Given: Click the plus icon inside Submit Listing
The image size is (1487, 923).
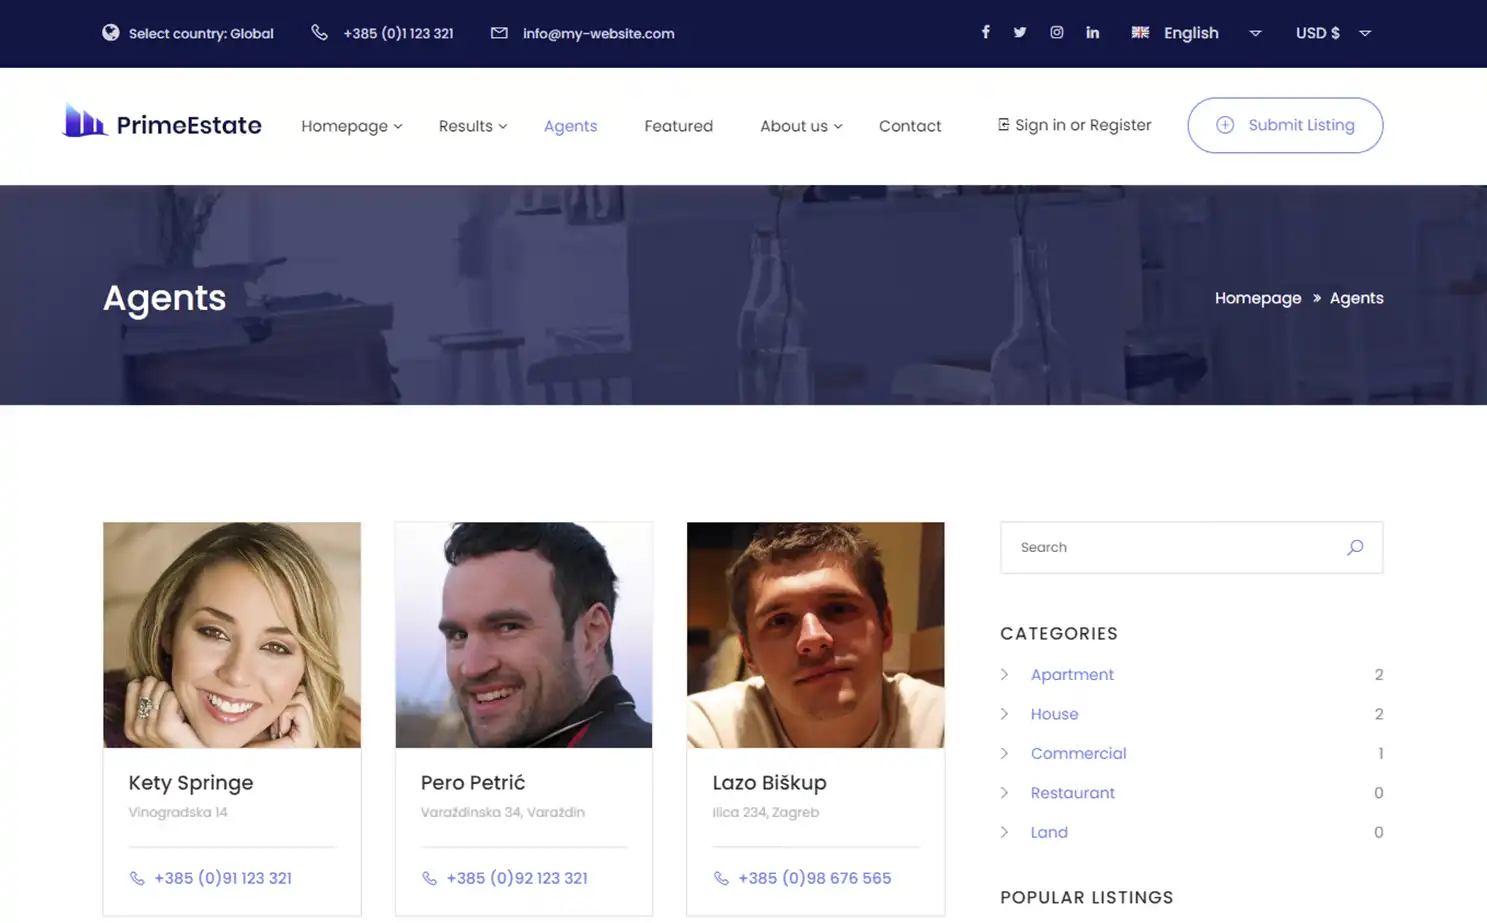Looking at the screenshot, I should click(1224, 125).
